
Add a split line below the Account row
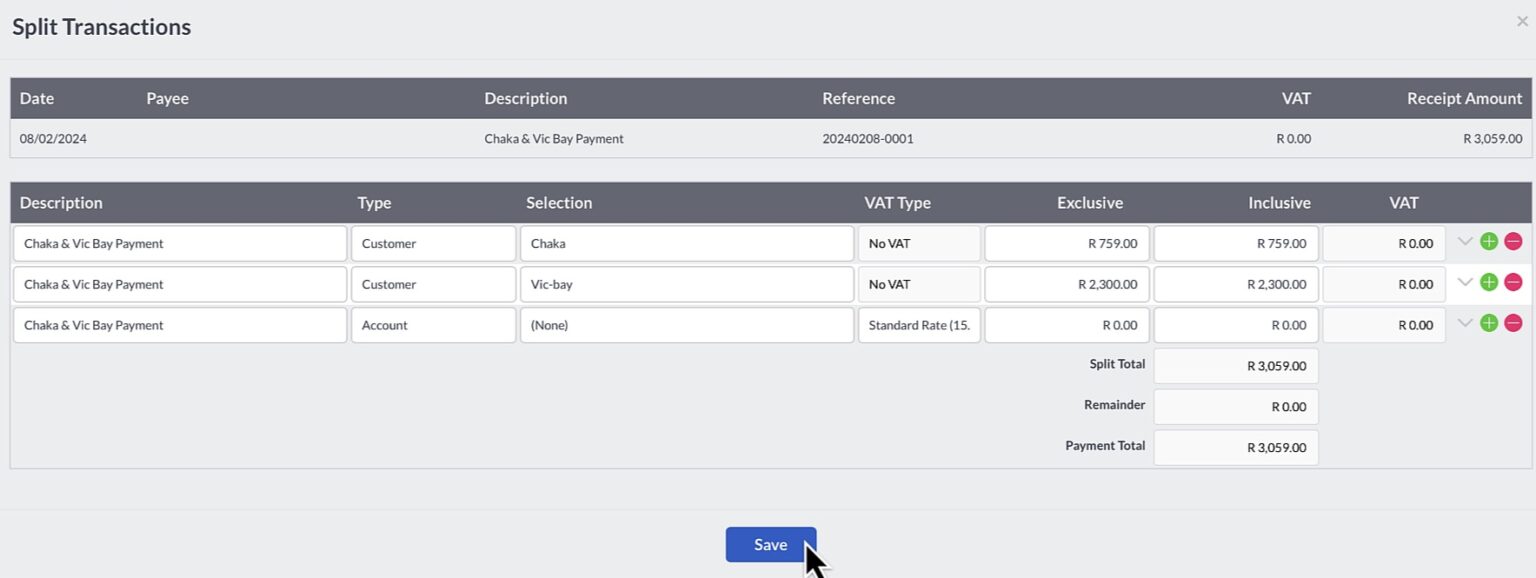click(x=1489, y=323)
